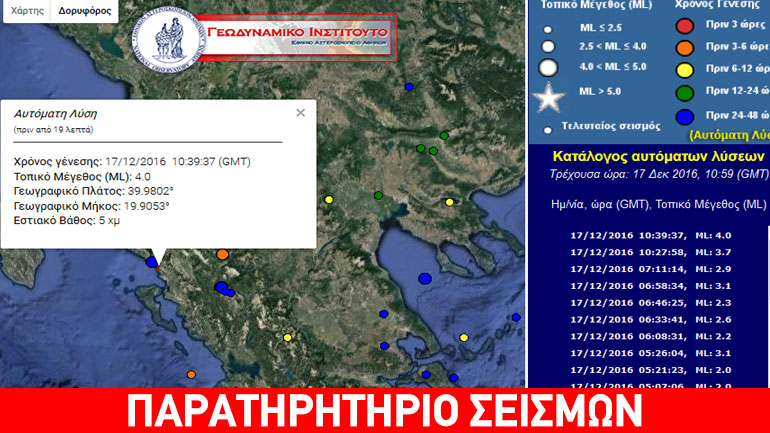
Task: Click the largest marker in the blue cluster in Epirus
Action: coord(221,287)
